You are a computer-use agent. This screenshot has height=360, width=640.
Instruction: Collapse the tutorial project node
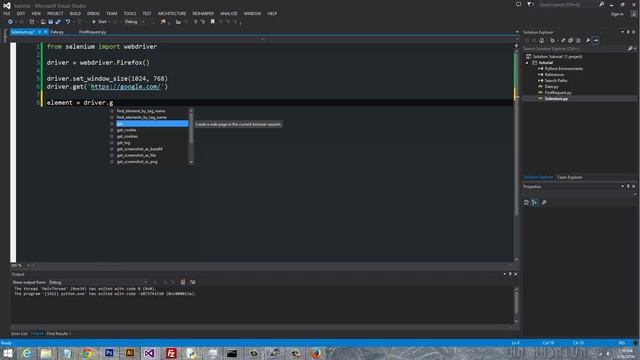[x=527, y=63]
